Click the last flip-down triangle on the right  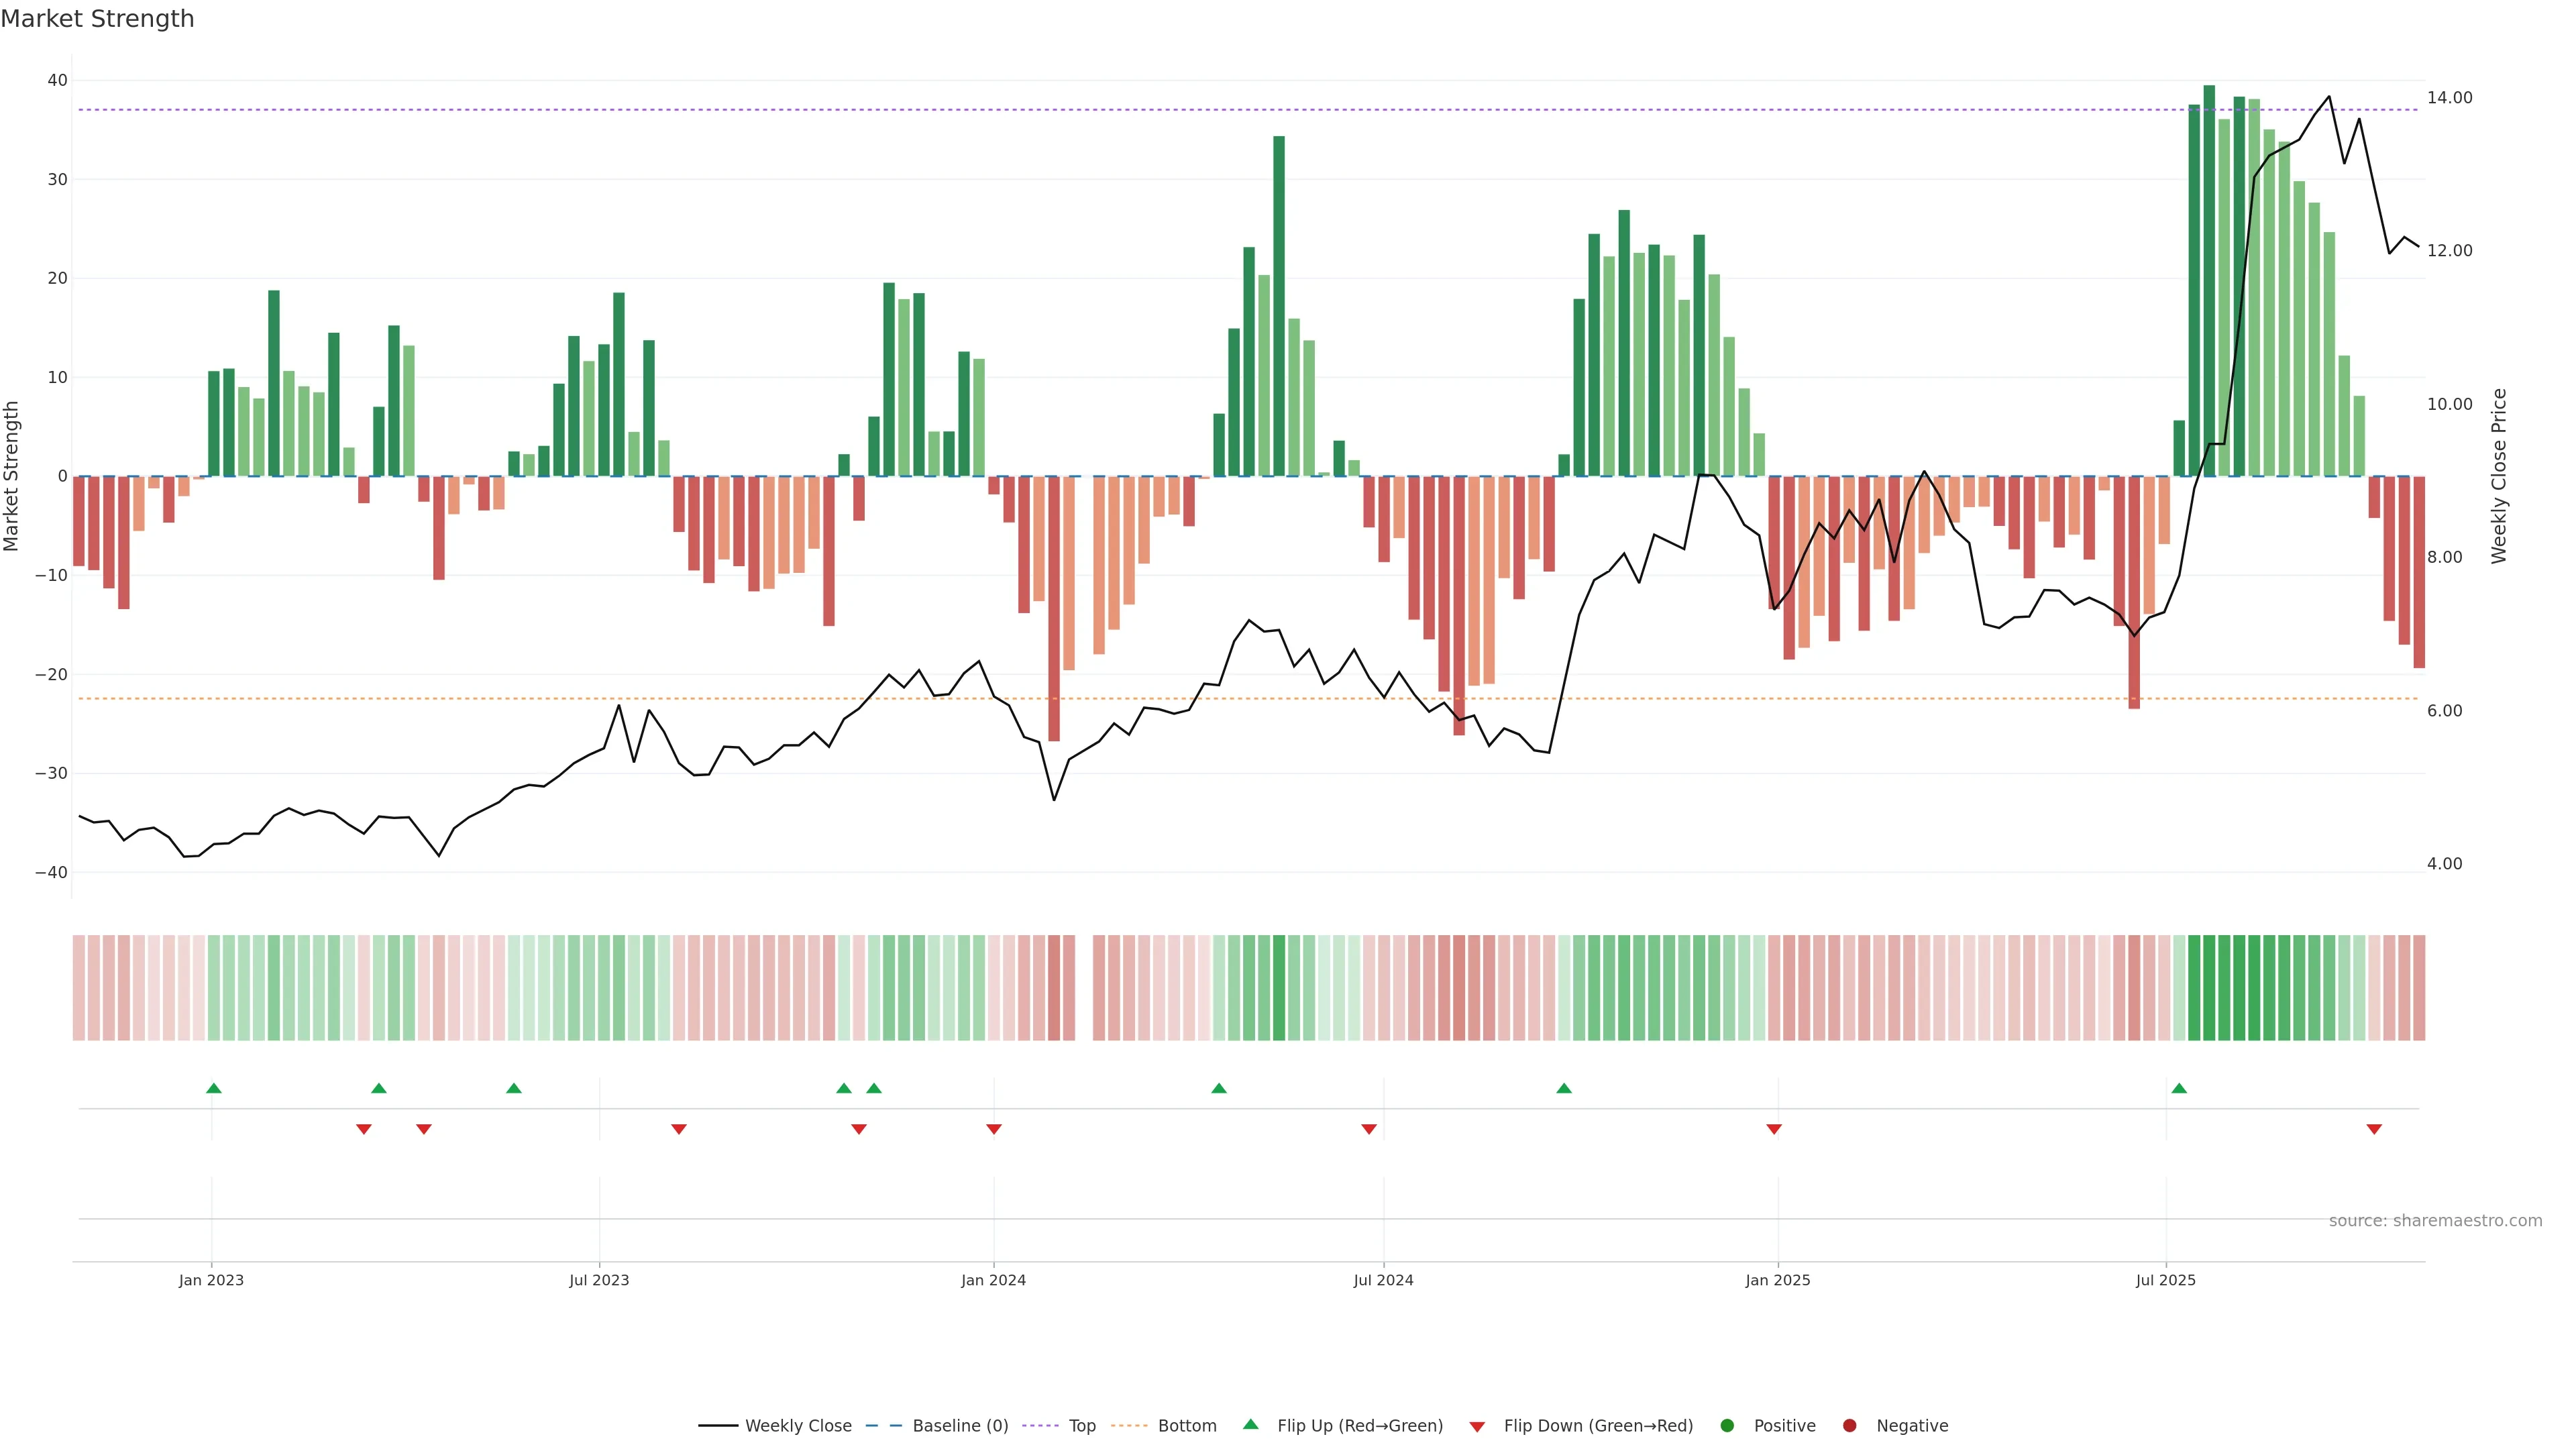[2374, 1129]
